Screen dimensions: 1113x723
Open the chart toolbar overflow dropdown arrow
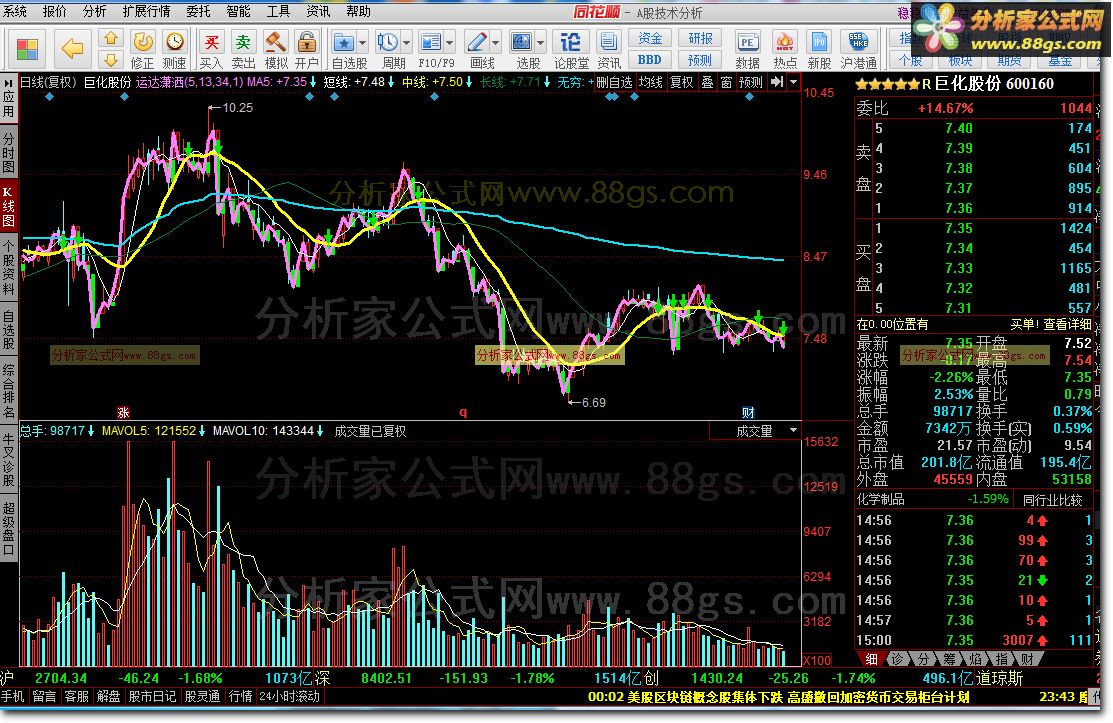[794, 82]
